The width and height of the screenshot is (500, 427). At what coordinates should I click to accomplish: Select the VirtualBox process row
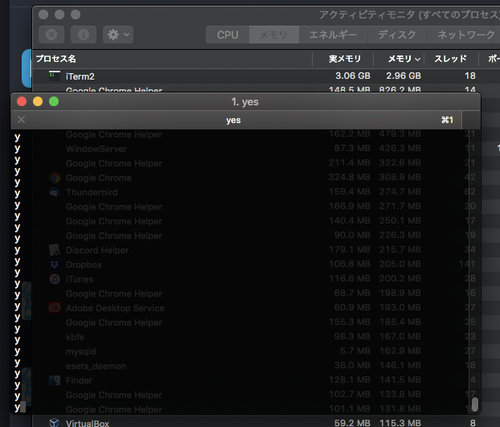266,422
